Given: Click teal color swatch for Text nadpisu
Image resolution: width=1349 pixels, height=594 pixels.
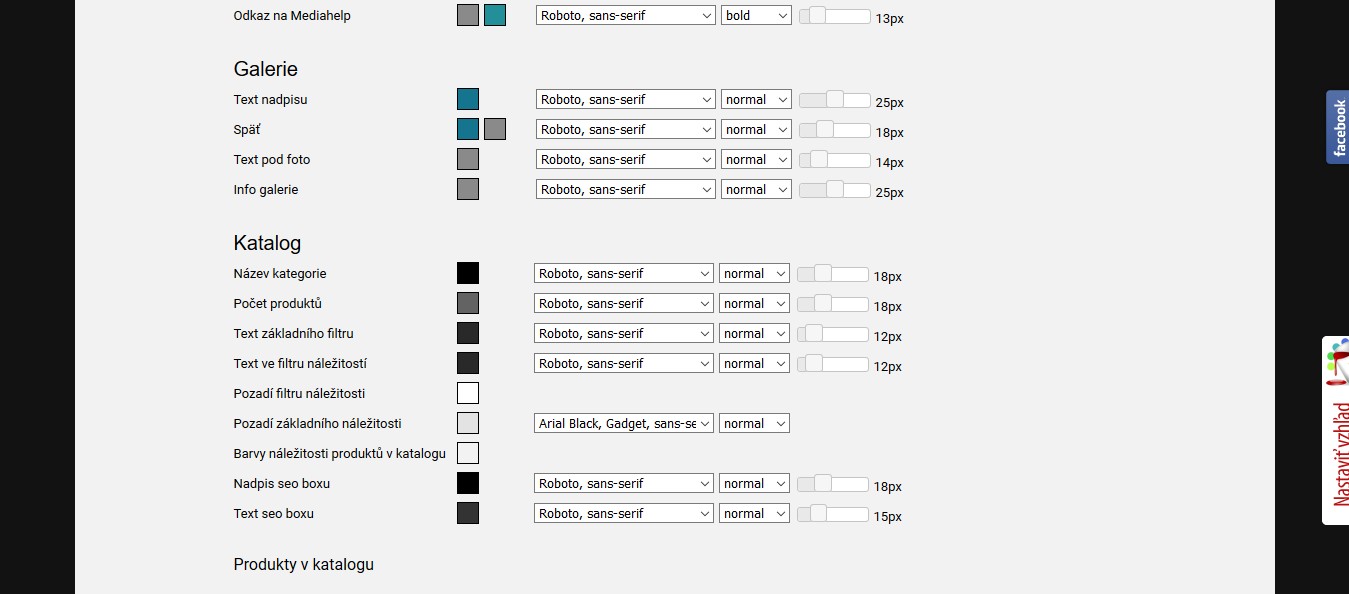Looking at the screenshot, I should point(468,99).
